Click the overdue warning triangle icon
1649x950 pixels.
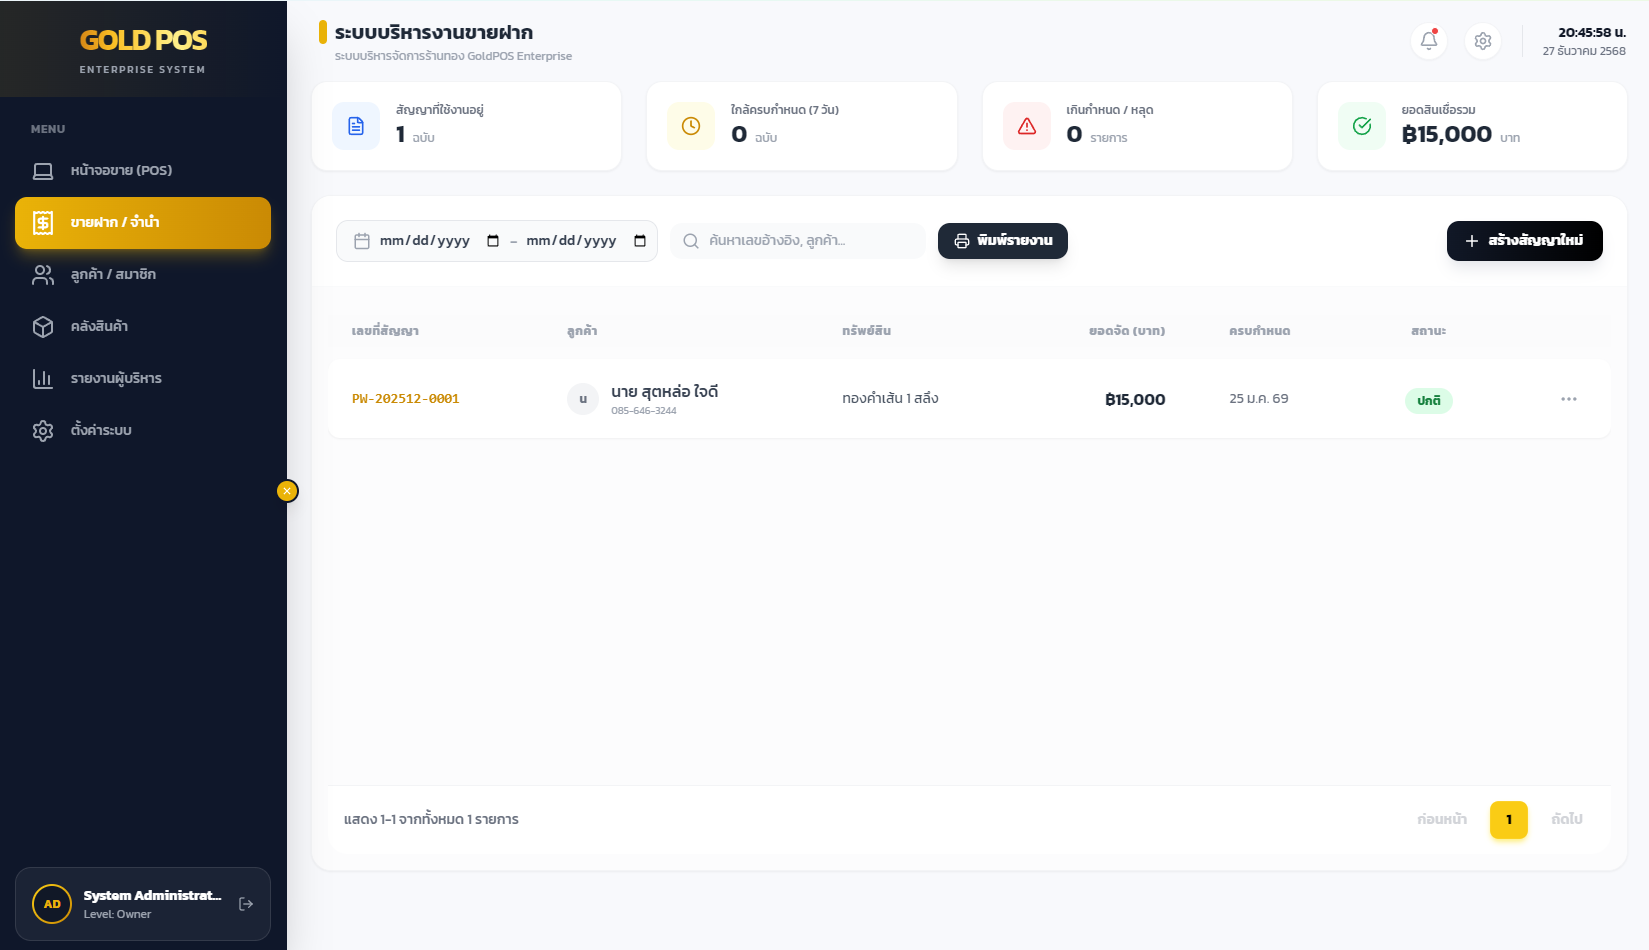coord(1026,126)
